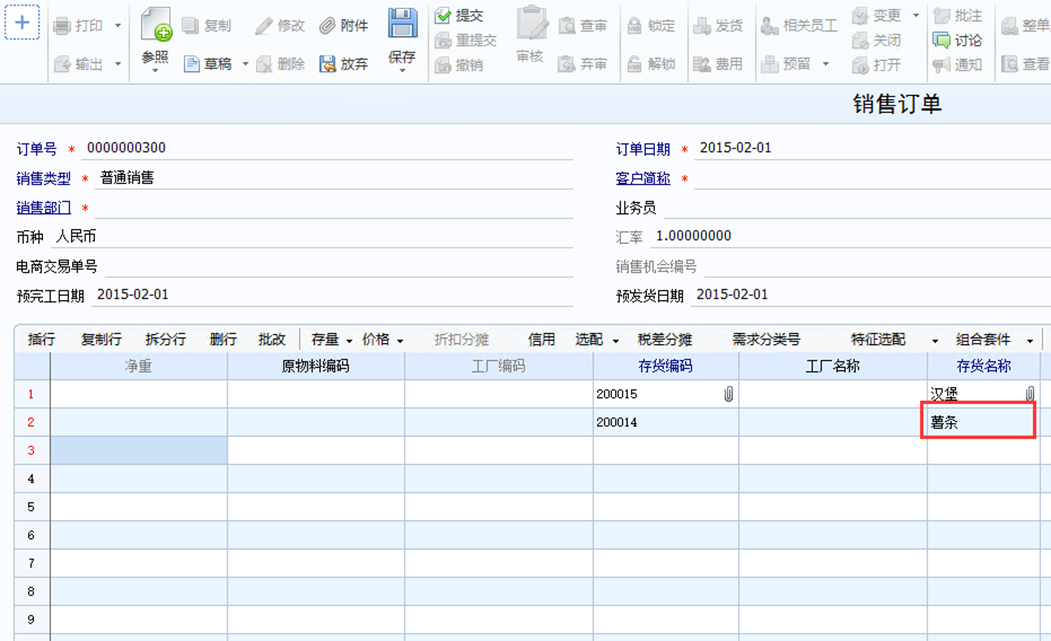The width and height of the screenshot is (1051, 641).
Task: Click the 审核 audit clipboard icon
Action: coord(532,23)
